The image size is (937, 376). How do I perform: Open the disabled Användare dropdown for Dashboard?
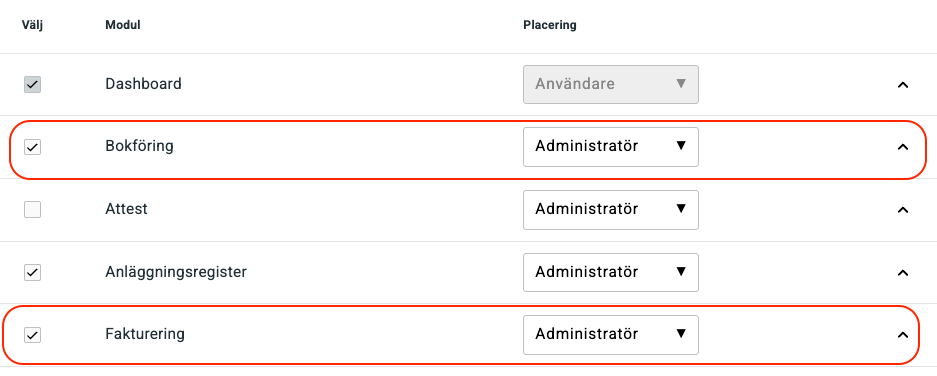(611, 84)
